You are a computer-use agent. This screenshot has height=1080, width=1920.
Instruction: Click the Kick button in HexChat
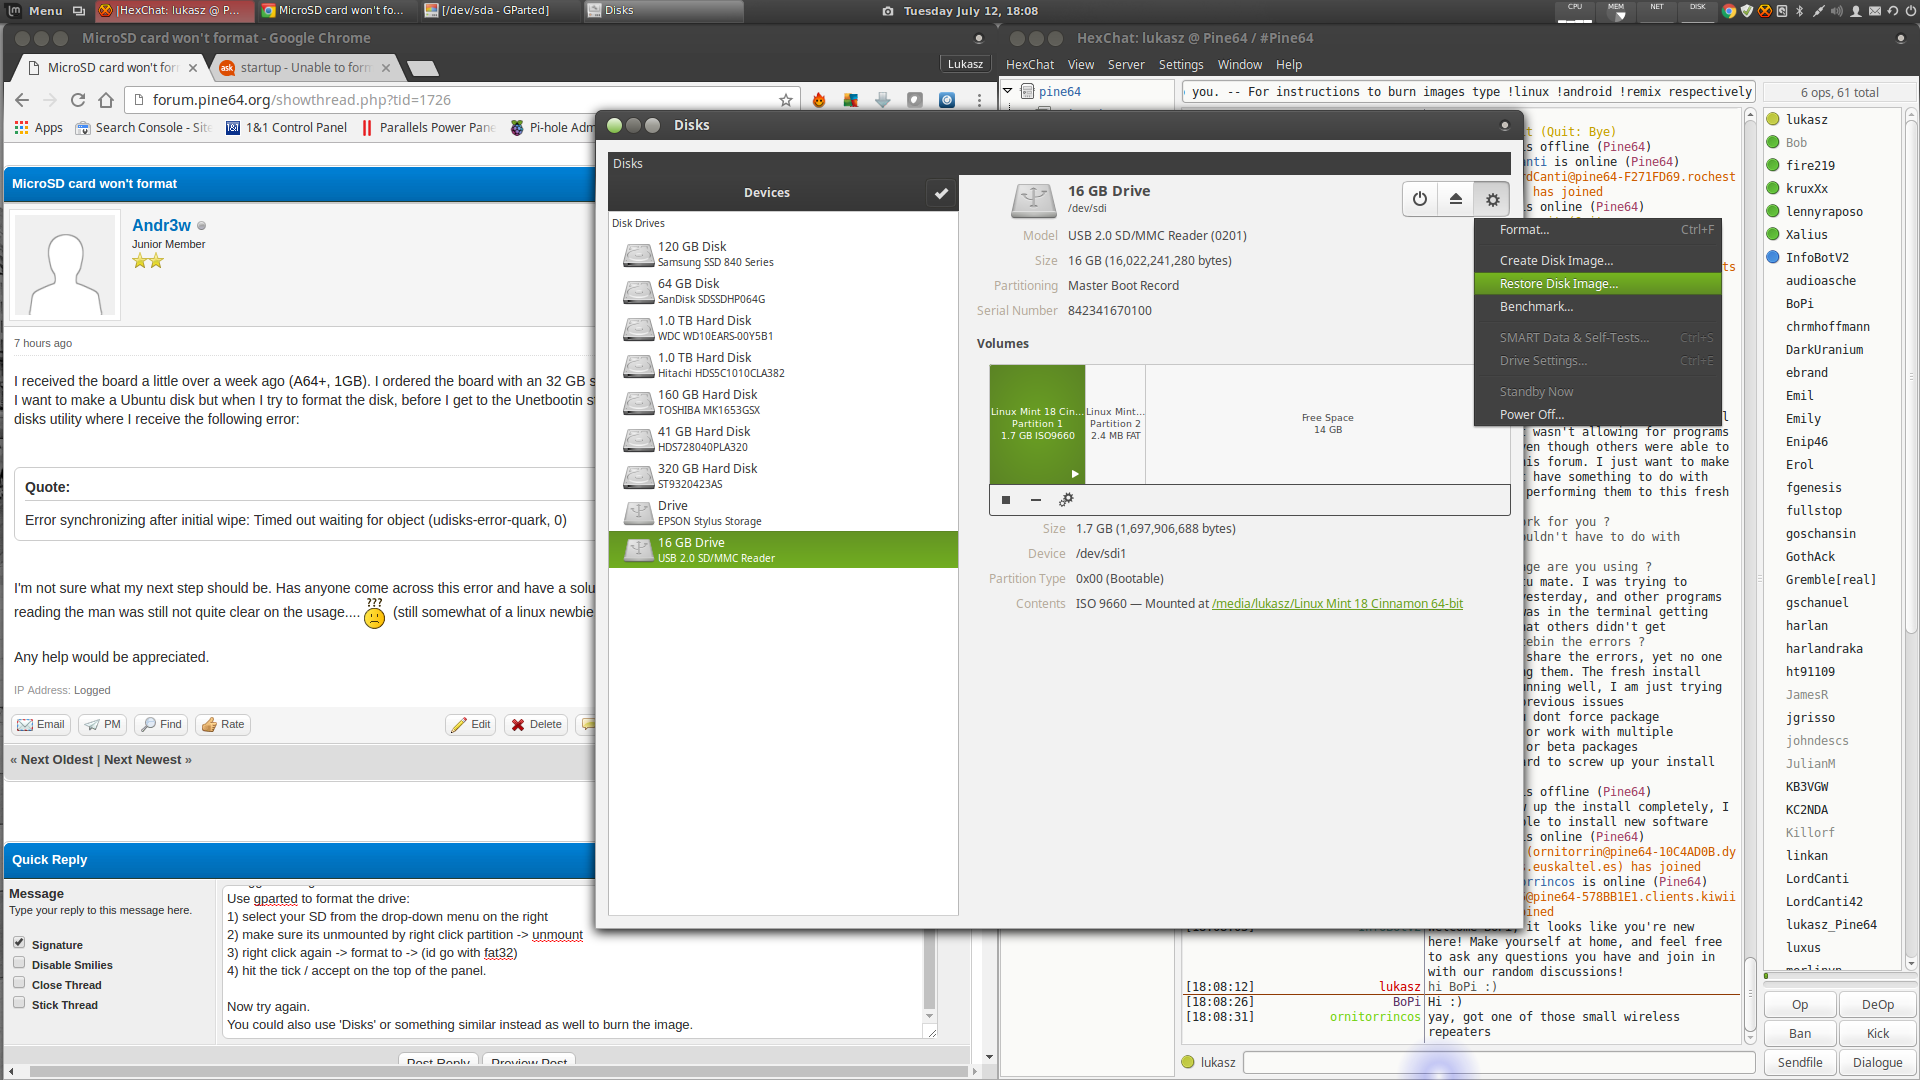click(x=1877, y=1034)
